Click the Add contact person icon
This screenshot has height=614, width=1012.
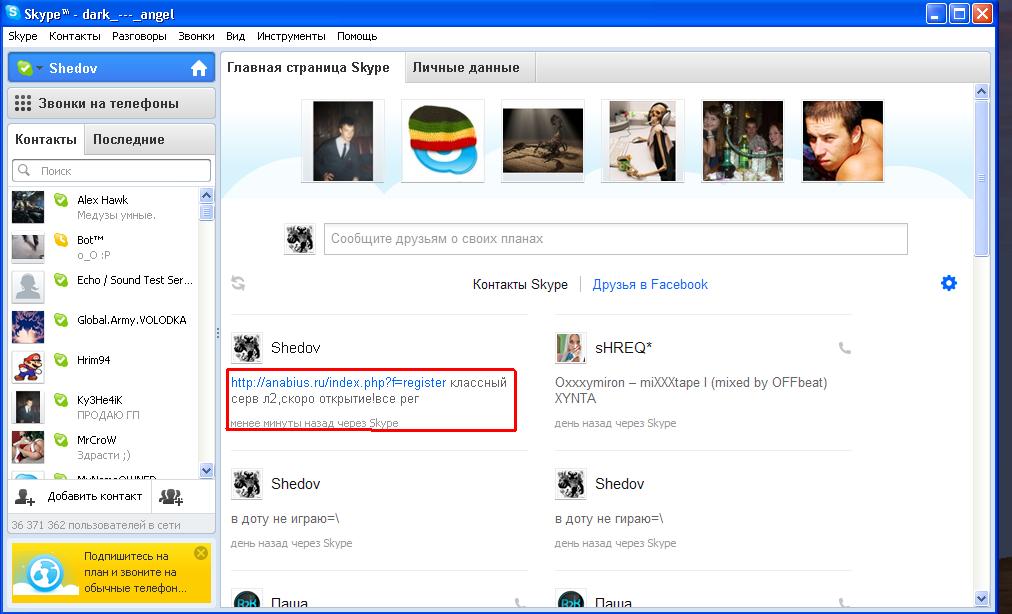coord(25,496)
